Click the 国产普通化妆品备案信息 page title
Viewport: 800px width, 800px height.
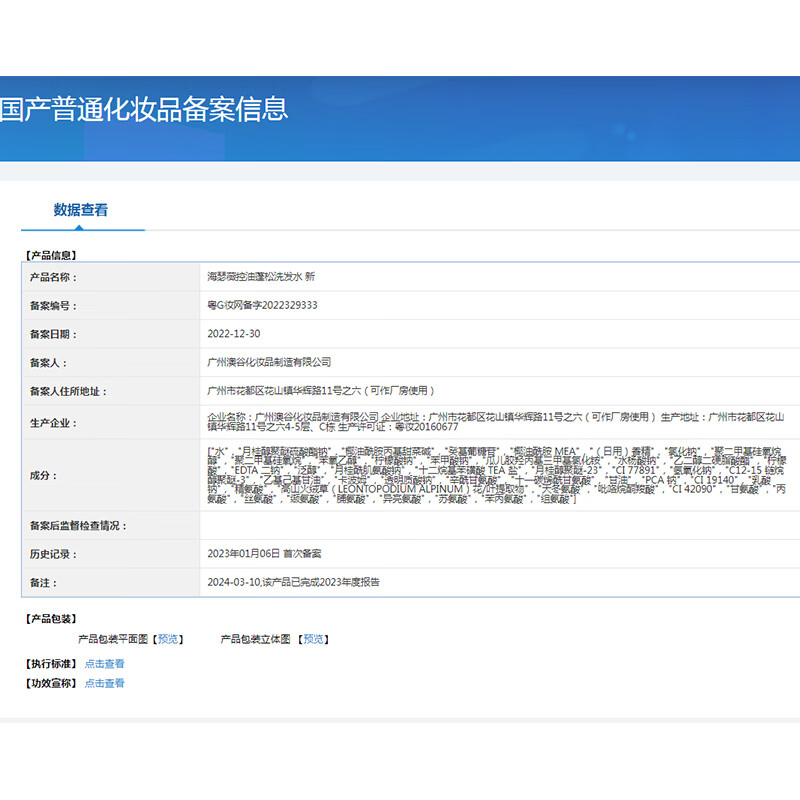tap(144, 109)
